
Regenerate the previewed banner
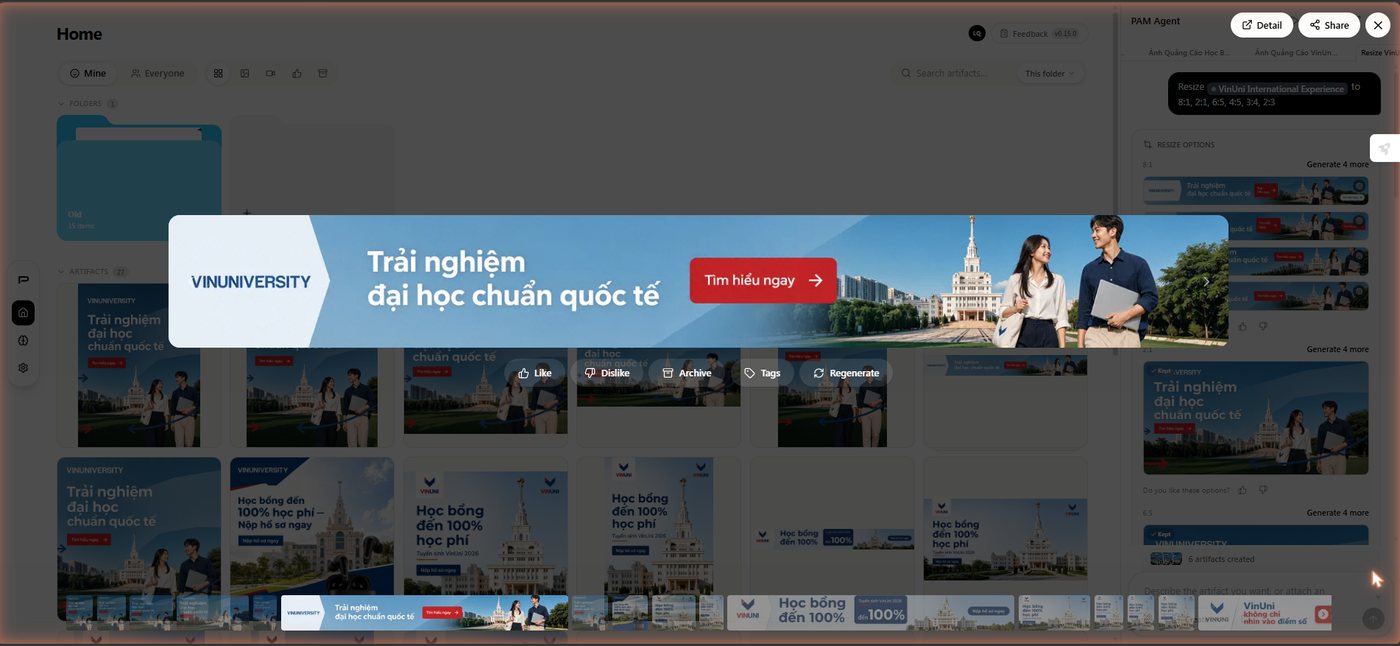click(846, 373)
